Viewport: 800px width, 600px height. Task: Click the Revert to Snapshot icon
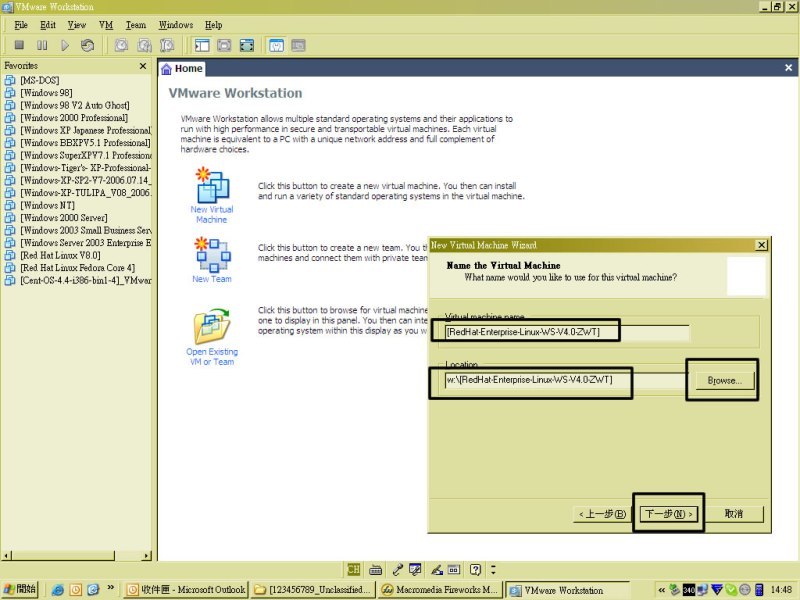[x=144, y=45]
